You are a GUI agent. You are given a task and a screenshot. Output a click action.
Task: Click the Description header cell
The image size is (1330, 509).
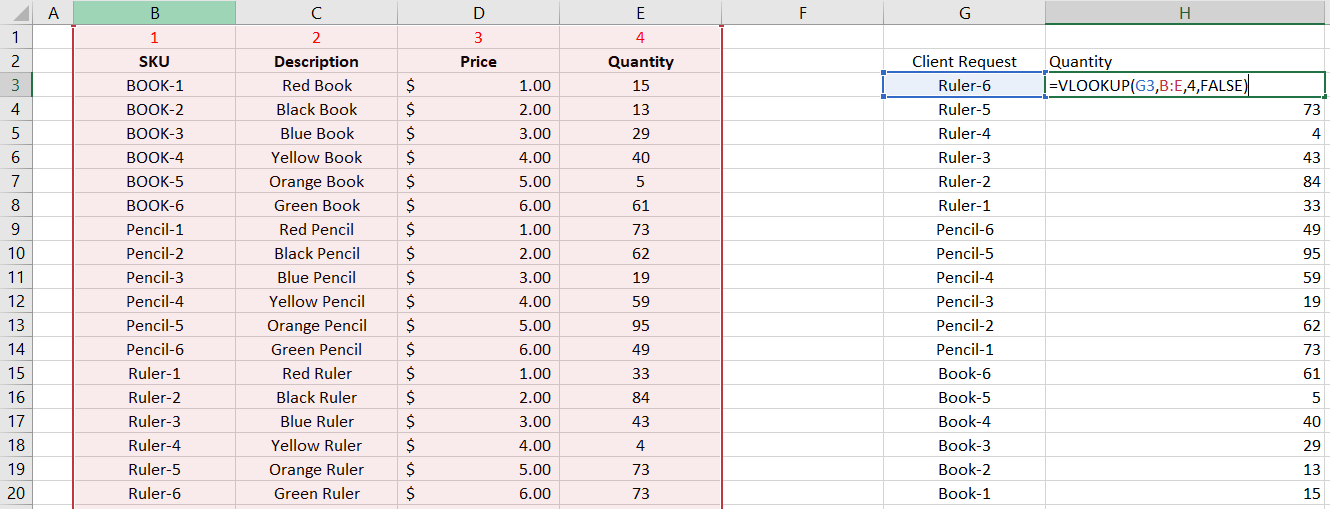click(317, 62)
